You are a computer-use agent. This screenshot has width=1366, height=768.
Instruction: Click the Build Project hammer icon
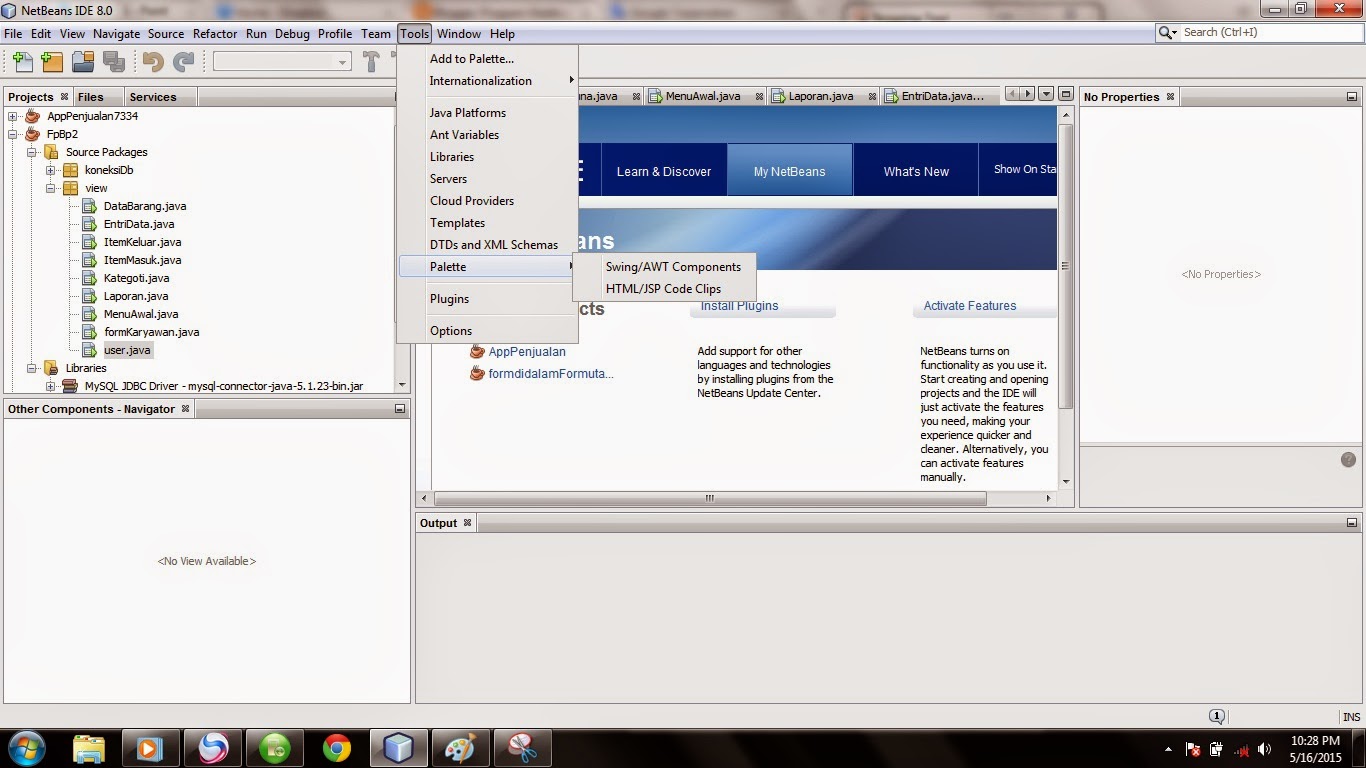(371, 62)
